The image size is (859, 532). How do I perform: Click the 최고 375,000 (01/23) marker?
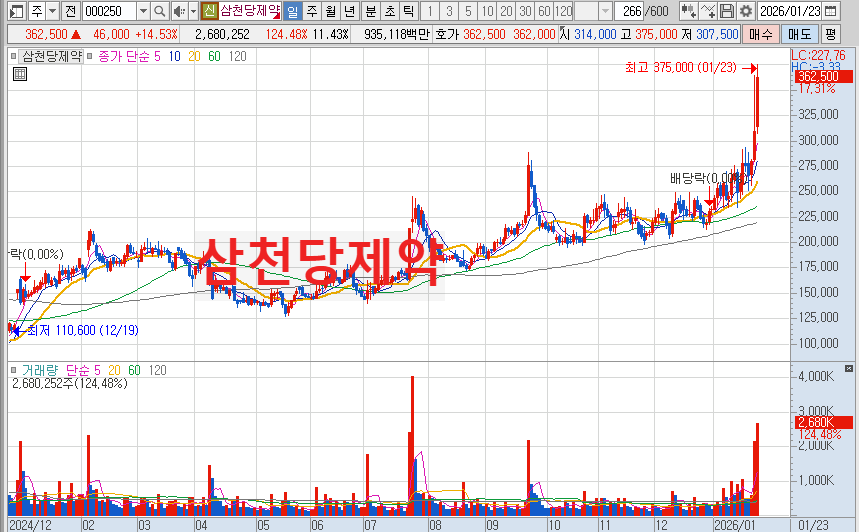[x=680, y=67]
